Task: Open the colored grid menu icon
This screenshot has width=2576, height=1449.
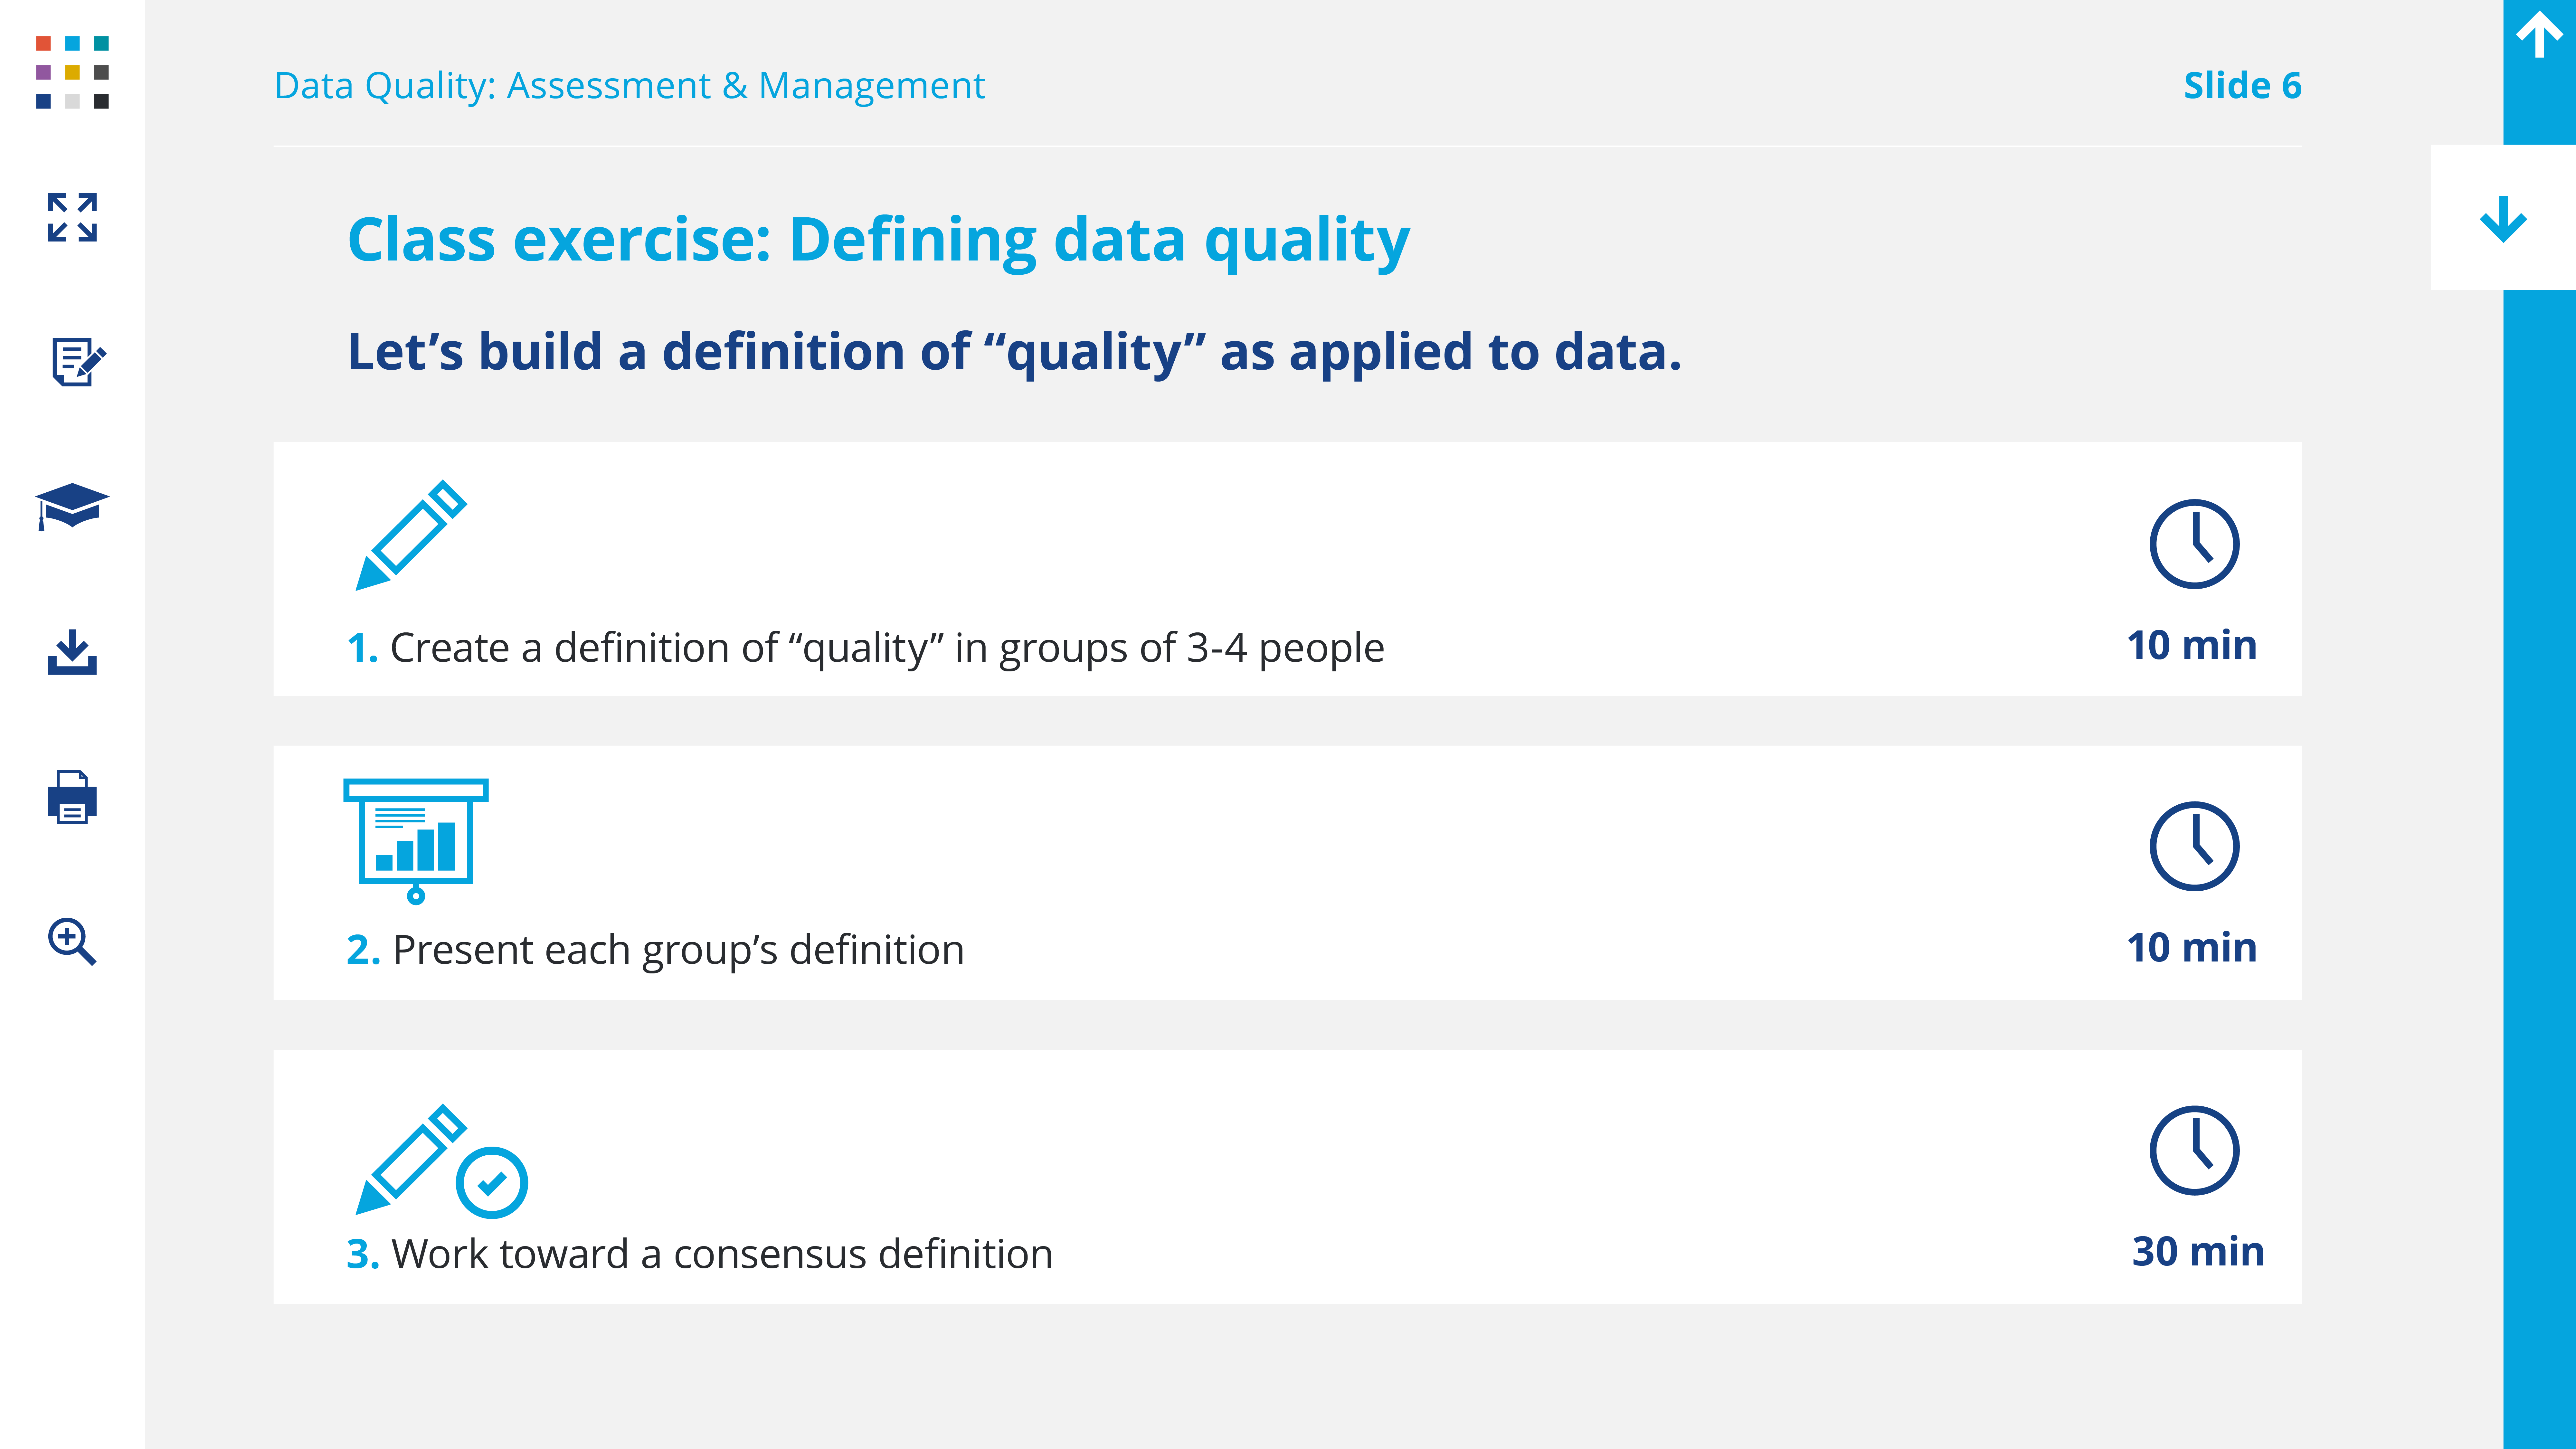Action: [x=72, y=72]
